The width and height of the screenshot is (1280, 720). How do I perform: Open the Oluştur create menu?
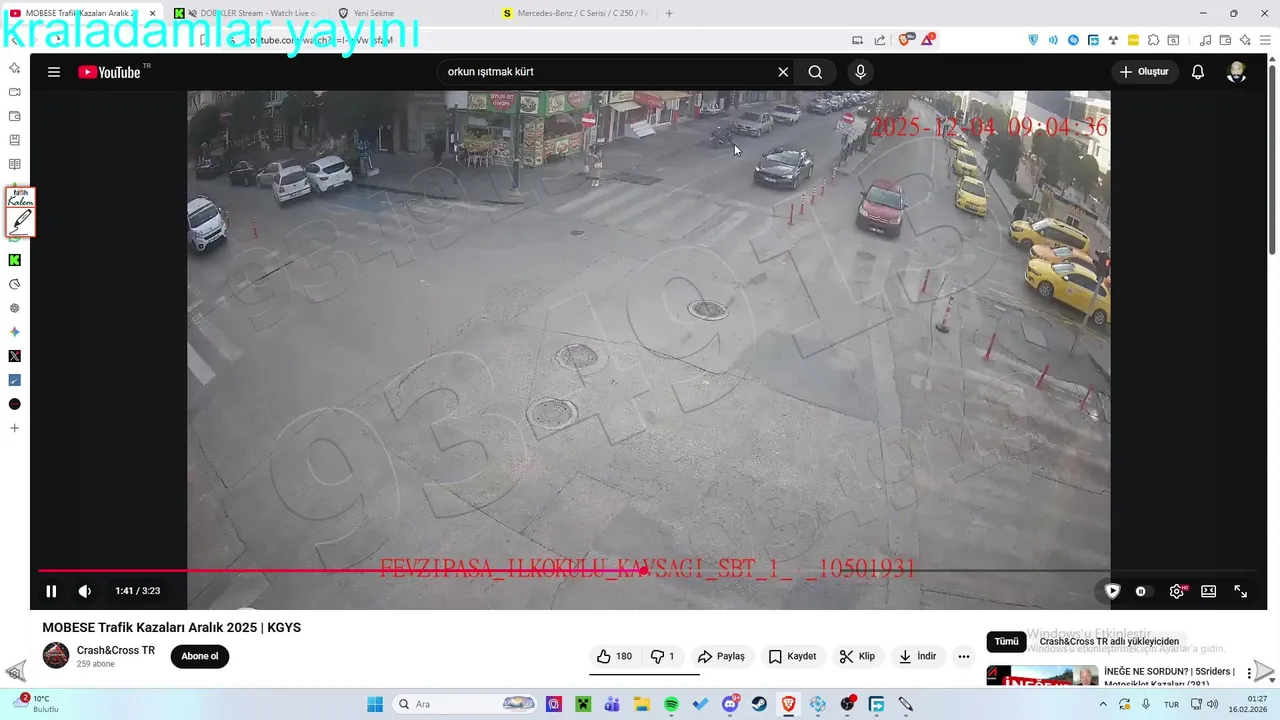[1144, 72]
